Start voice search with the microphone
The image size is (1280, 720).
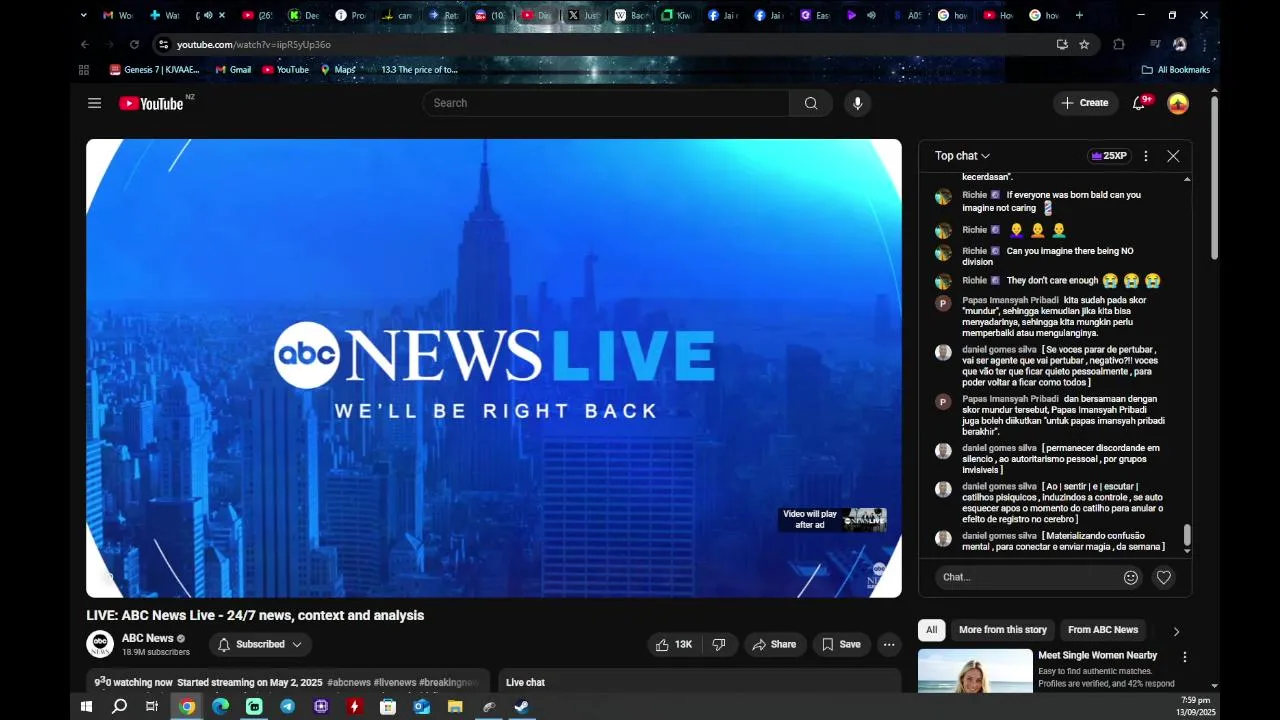[x=857, y=103]
